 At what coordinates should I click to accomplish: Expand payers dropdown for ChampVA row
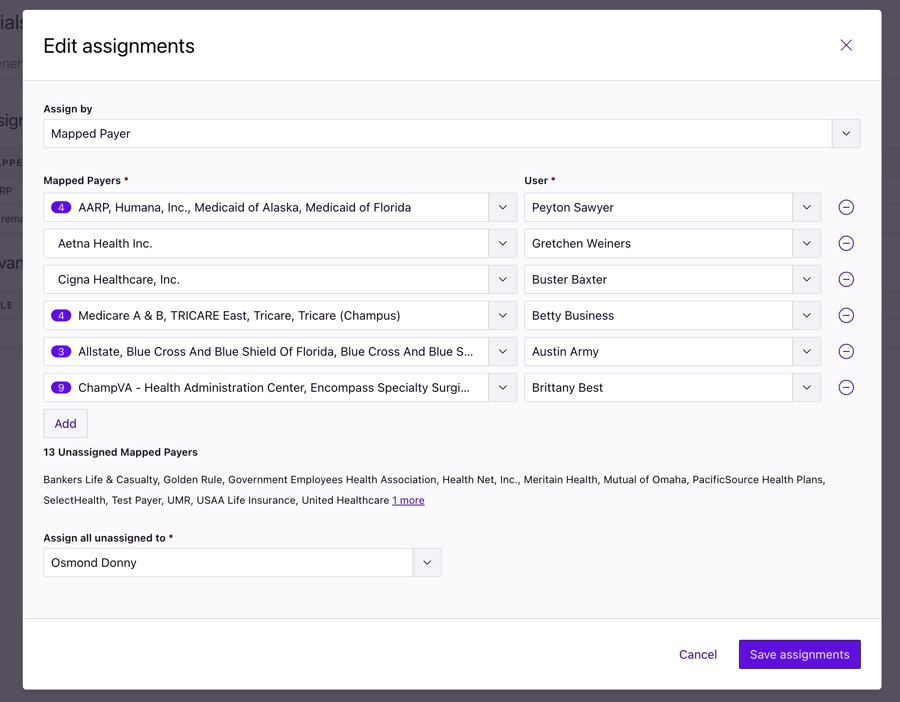[502, 387]
